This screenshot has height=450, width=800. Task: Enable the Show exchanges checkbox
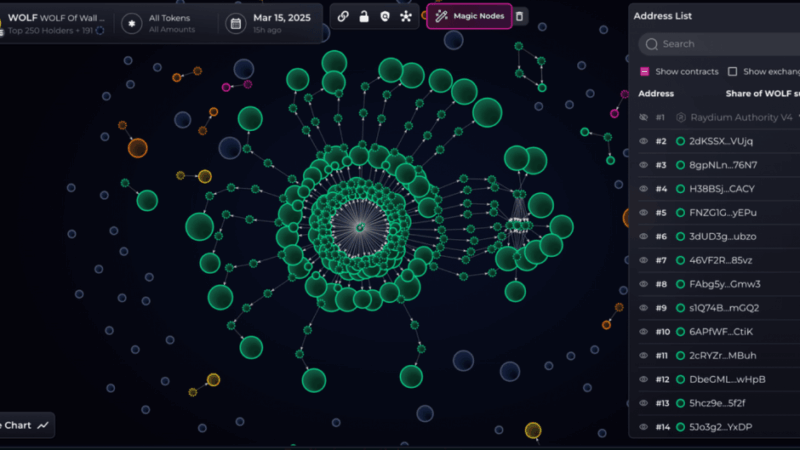pos(732,71)
